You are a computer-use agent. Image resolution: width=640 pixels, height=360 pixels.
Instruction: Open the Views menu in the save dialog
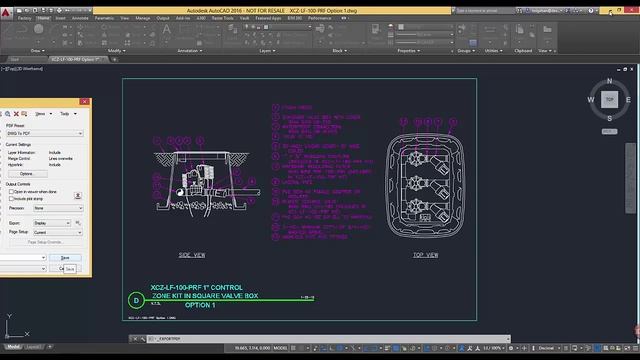click(x=43, y=114)
